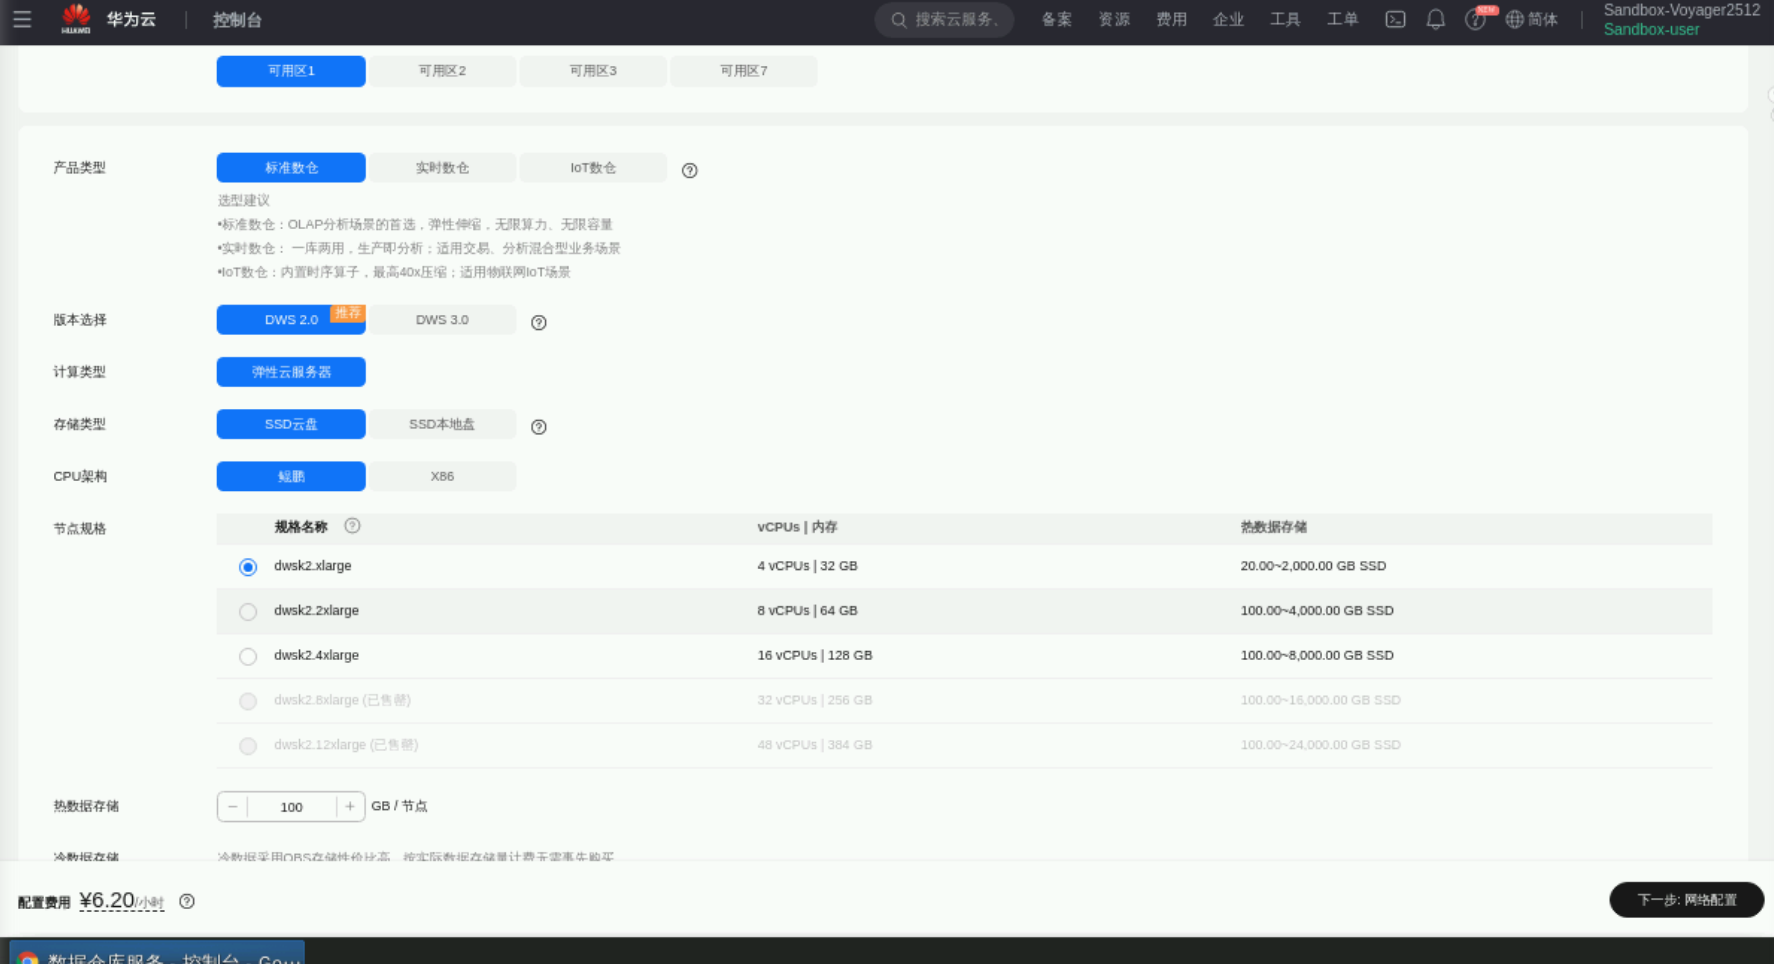Choose SSD云盘 storage type
Viewport: 1774px width, 964px height.
(x=291, y=424)
